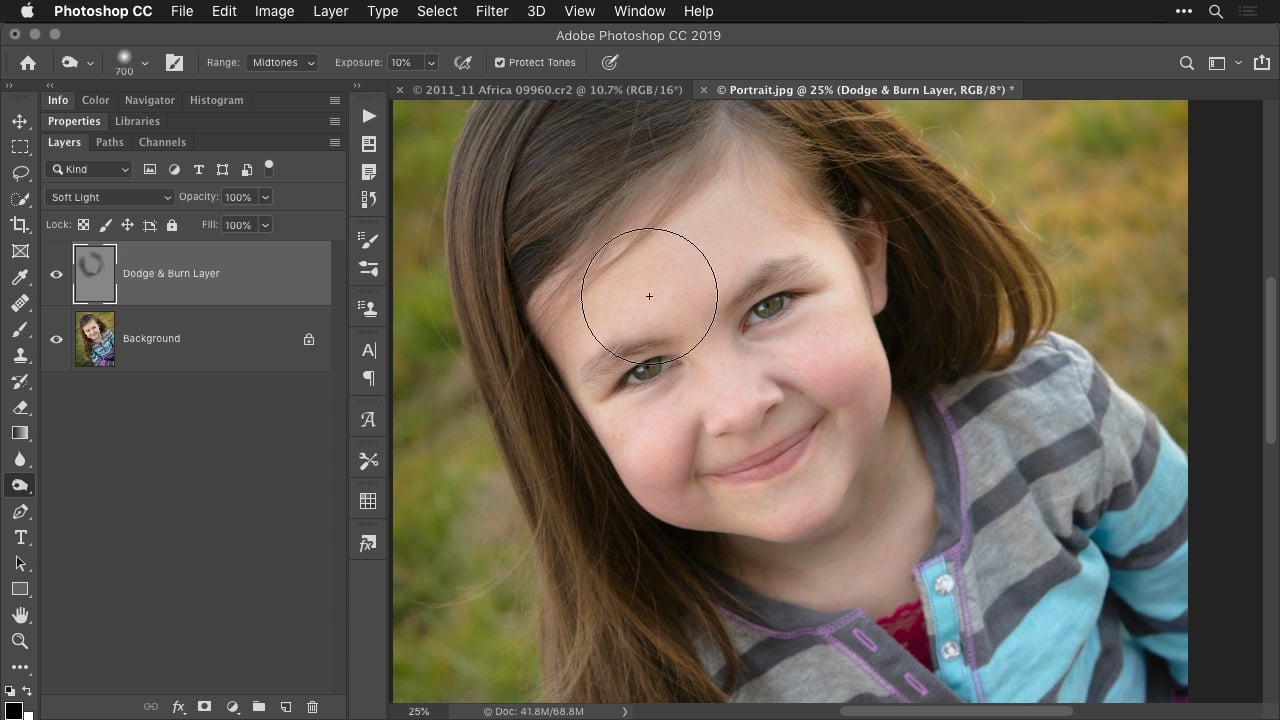Open the Glyphs panel icon
Image resolution: width=1280 pixels, height=720 pixels.
pos(369,420)
